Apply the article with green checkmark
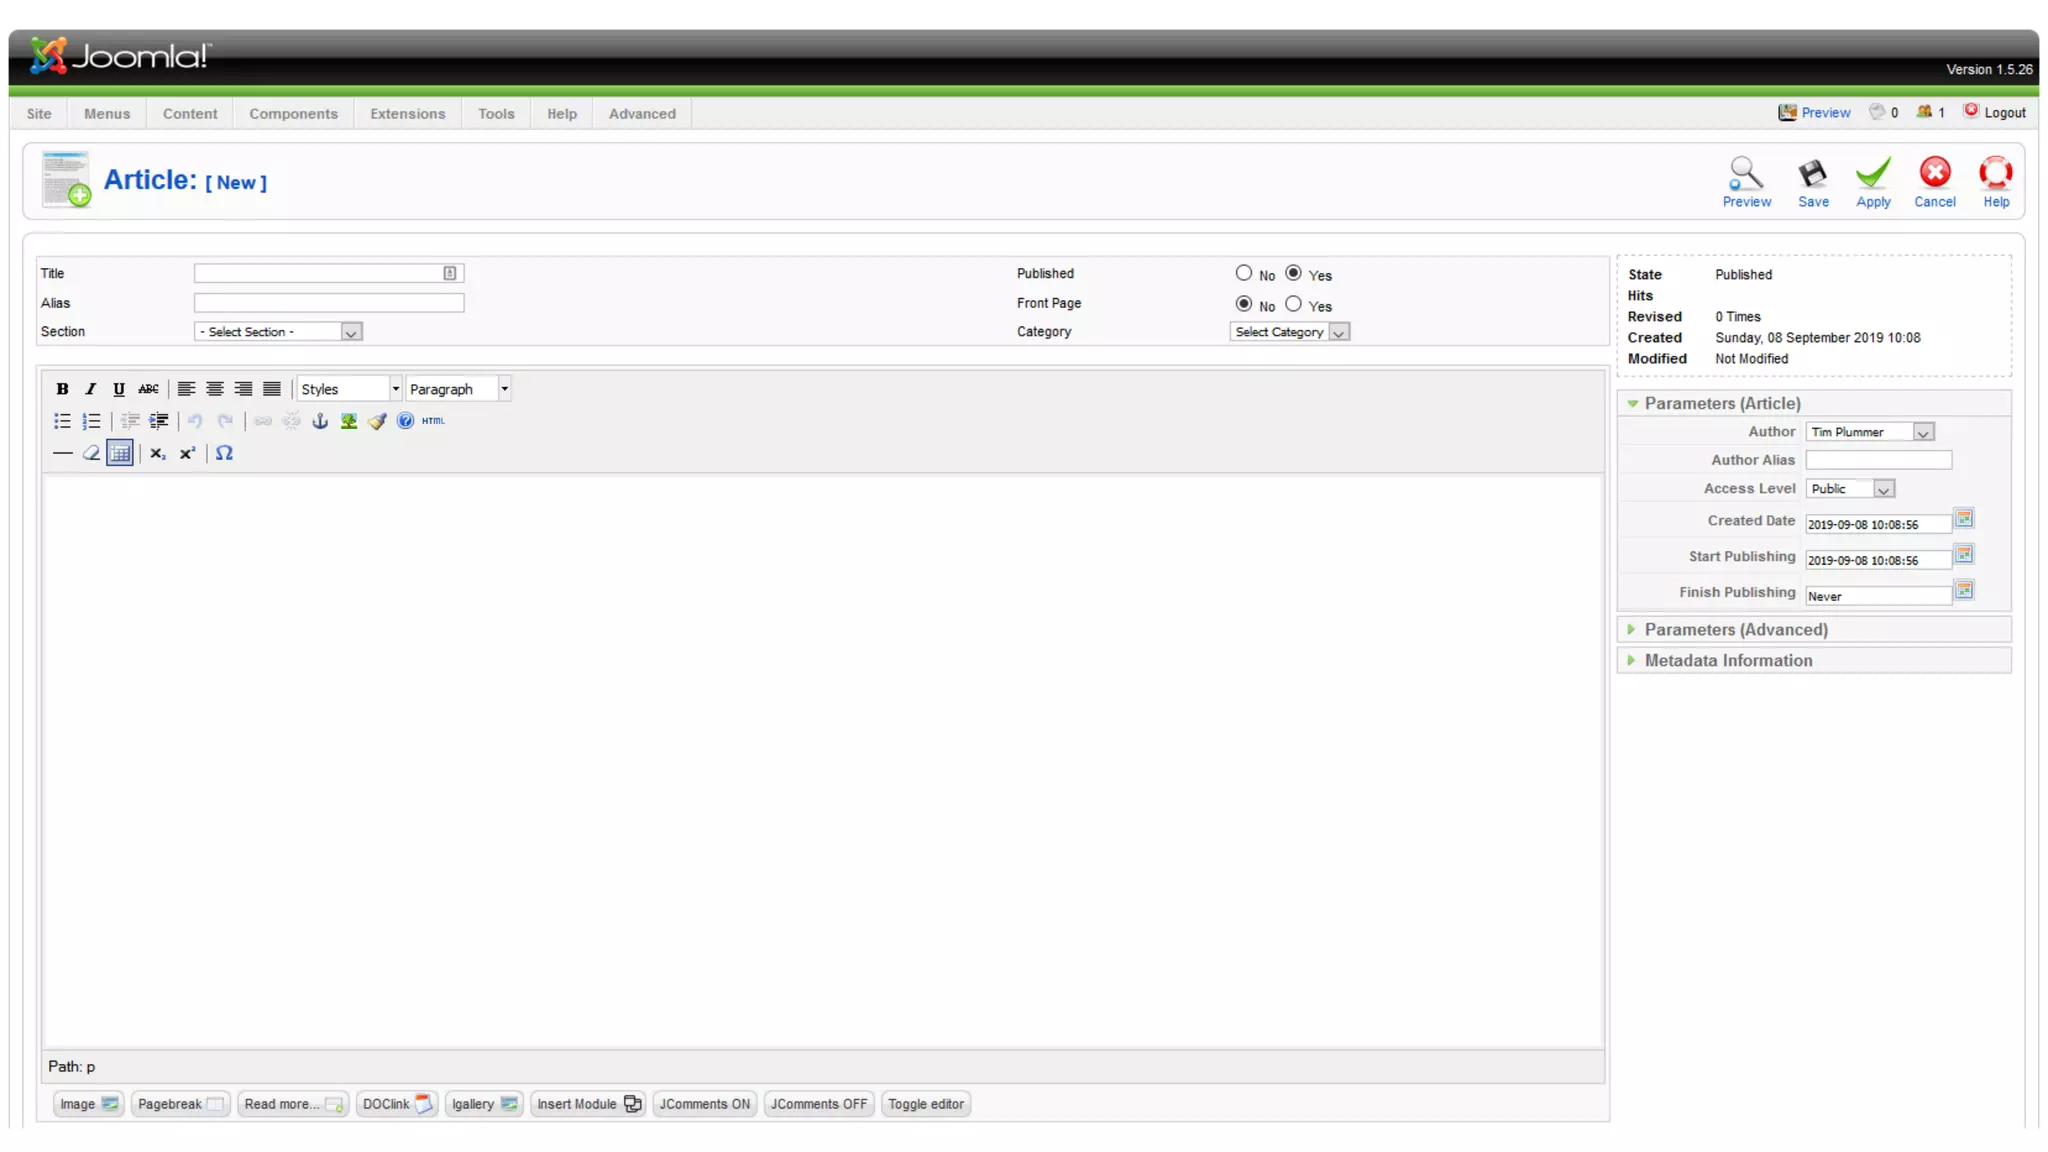The width and height of the screenshot is (2048, 1152). coord(1872,182)
